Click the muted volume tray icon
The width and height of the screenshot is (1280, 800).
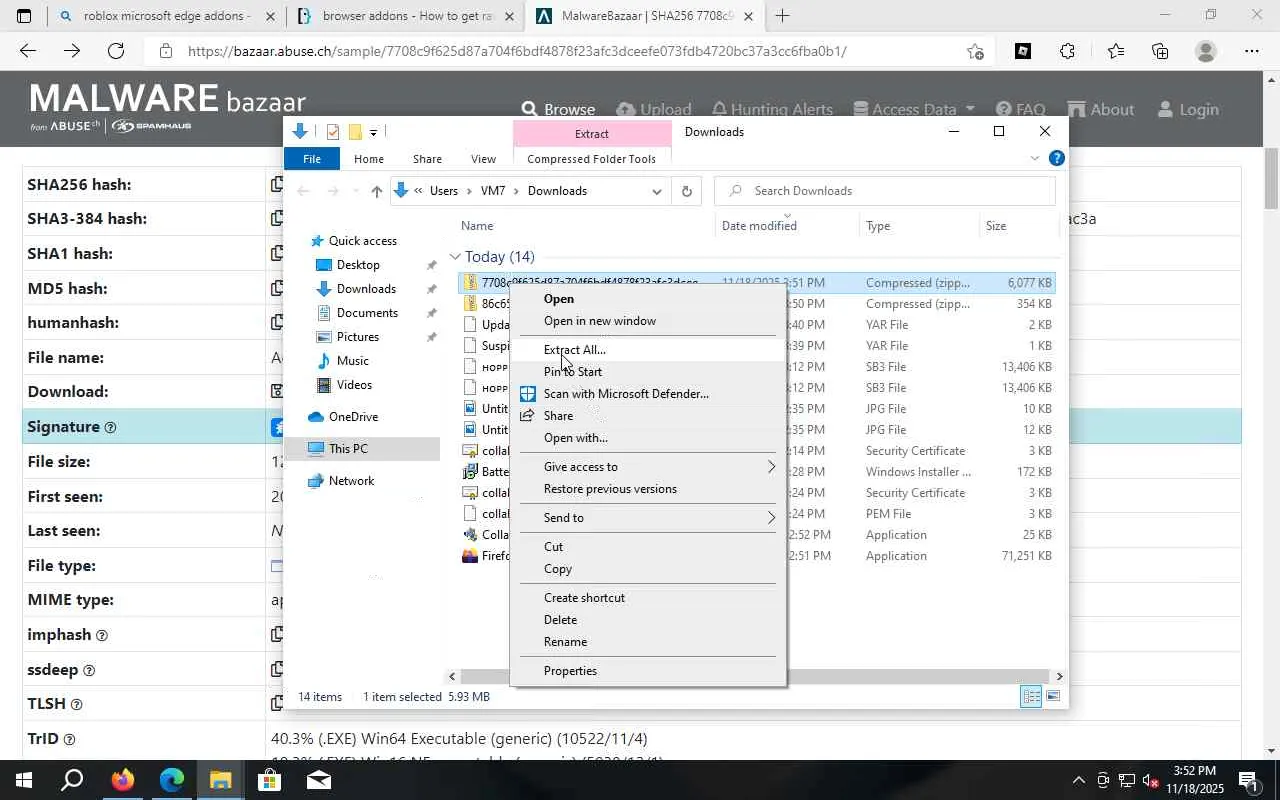click(1150, 780)
